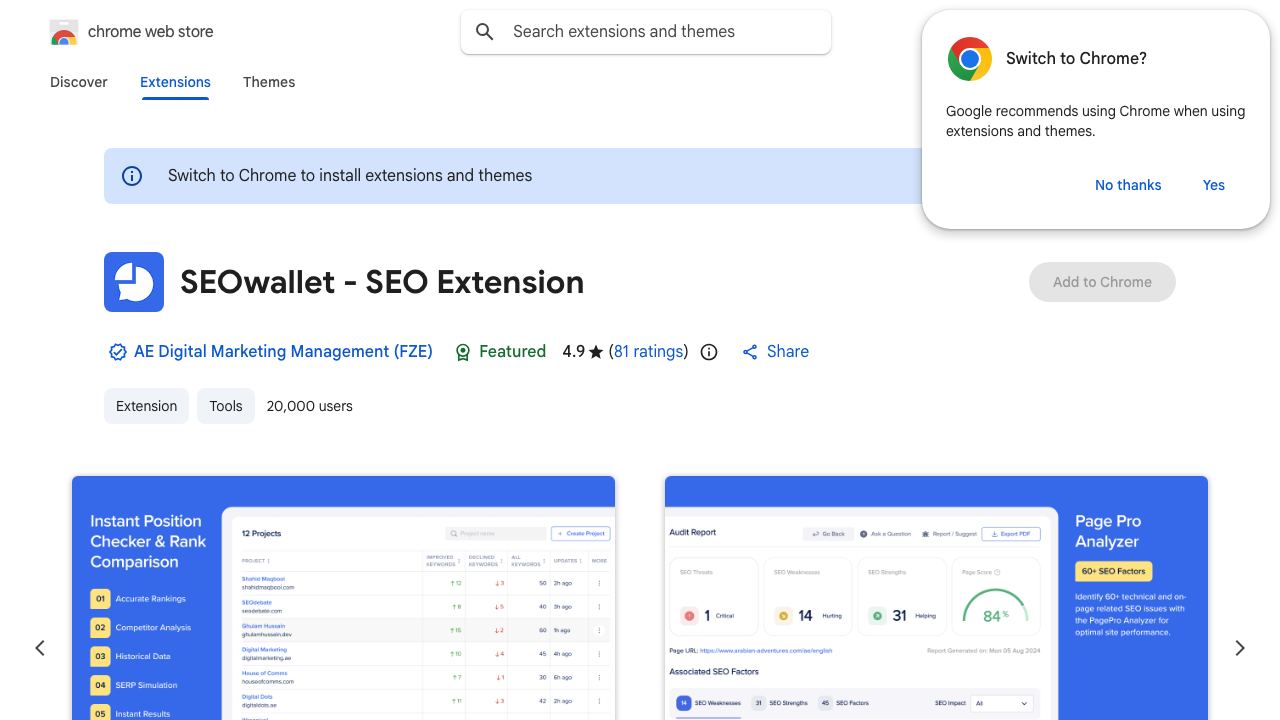Click the Chrome Web Store logo
This screenshot has width=1280, height=720.
click(64, 32)
